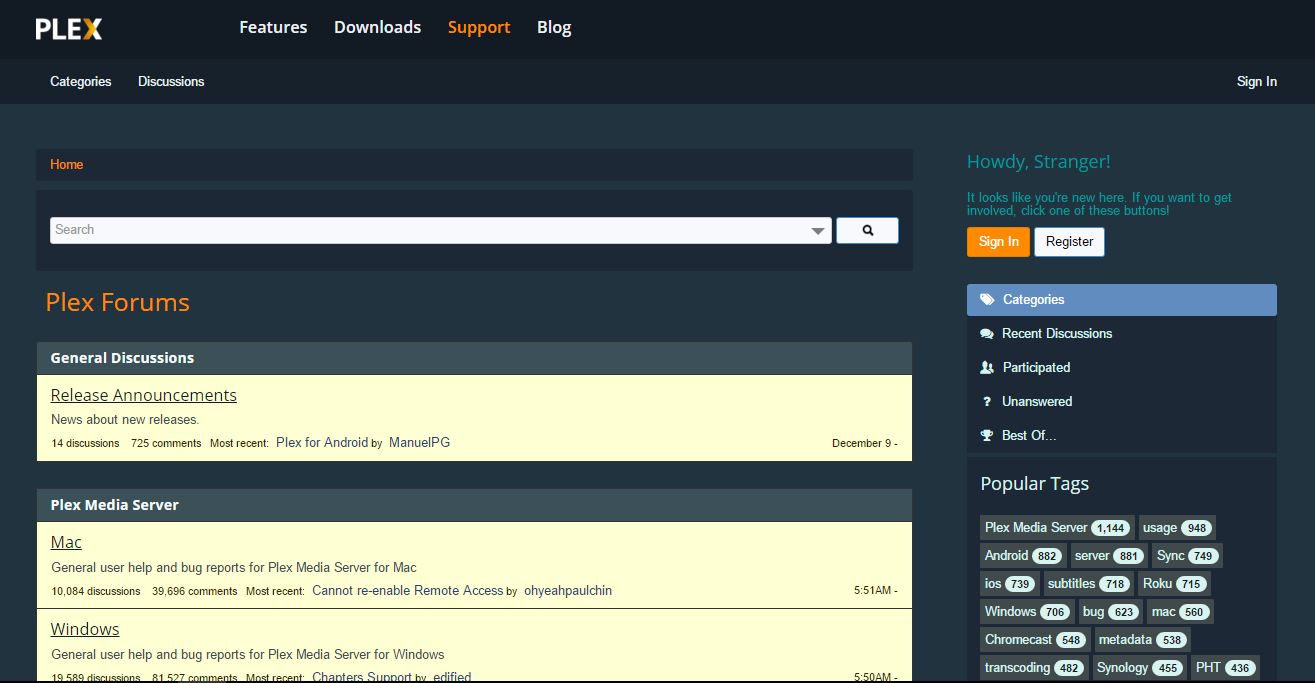Open the Blog page from the navbar

click(553, 27)
